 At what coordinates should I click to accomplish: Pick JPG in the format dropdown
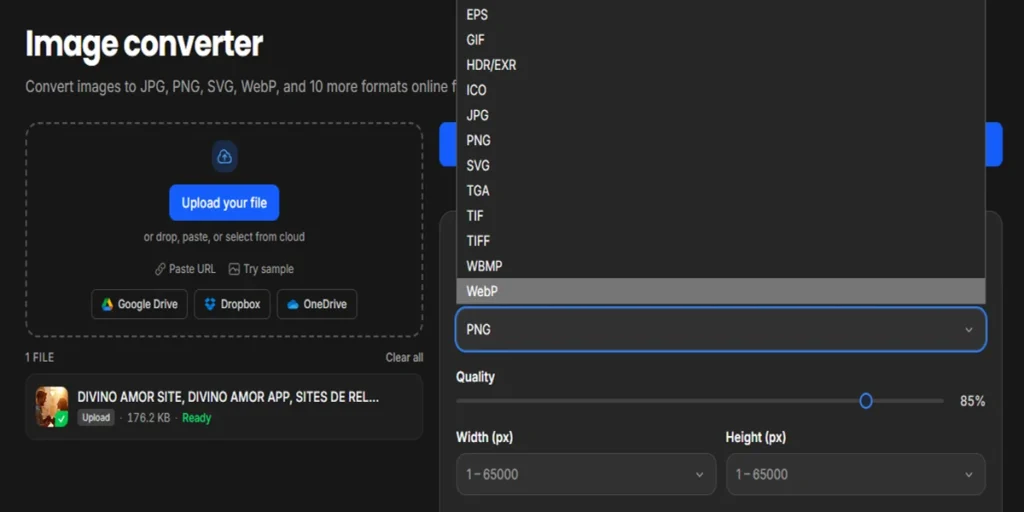point(720,116)
